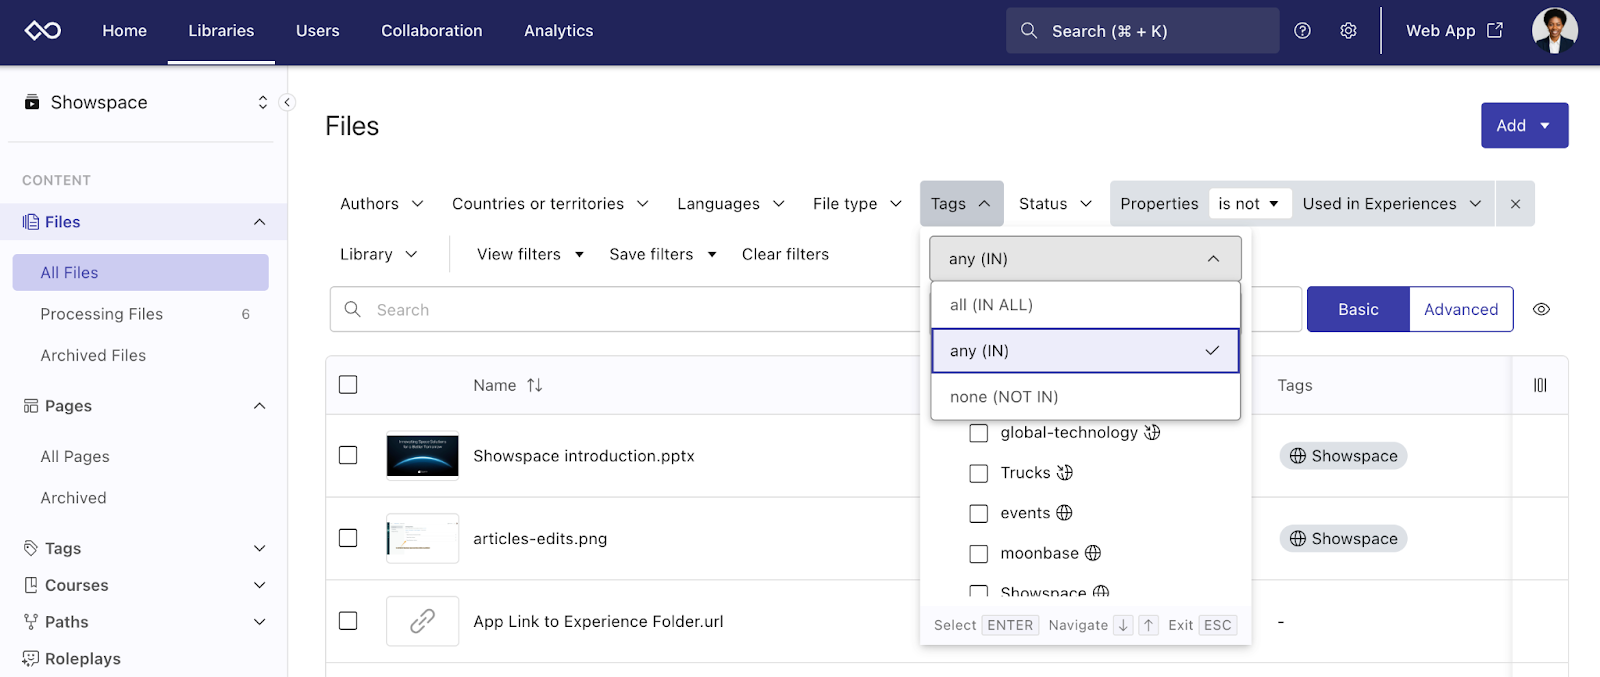Check the global-technology tag checkbox
This screenshot has height=677, width=1600.
pos(979,433)
